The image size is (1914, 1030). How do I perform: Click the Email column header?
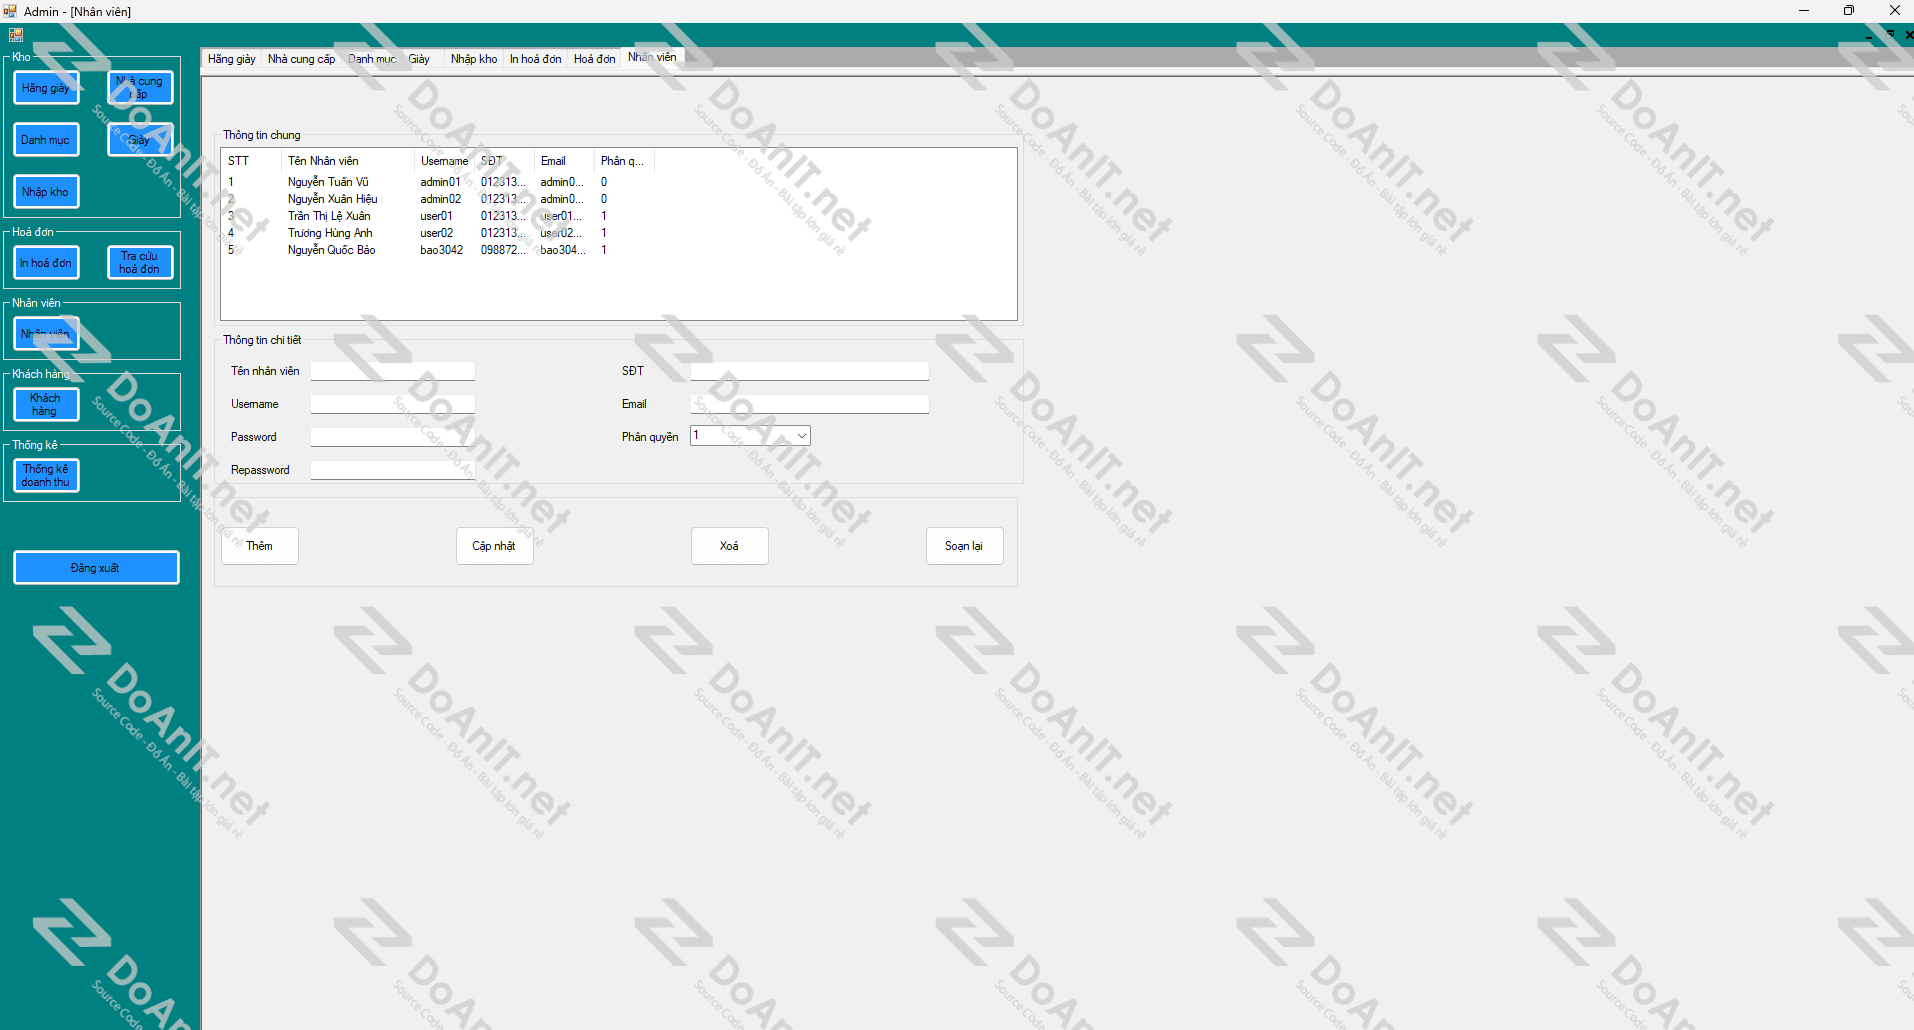click(x=564, y=161)
